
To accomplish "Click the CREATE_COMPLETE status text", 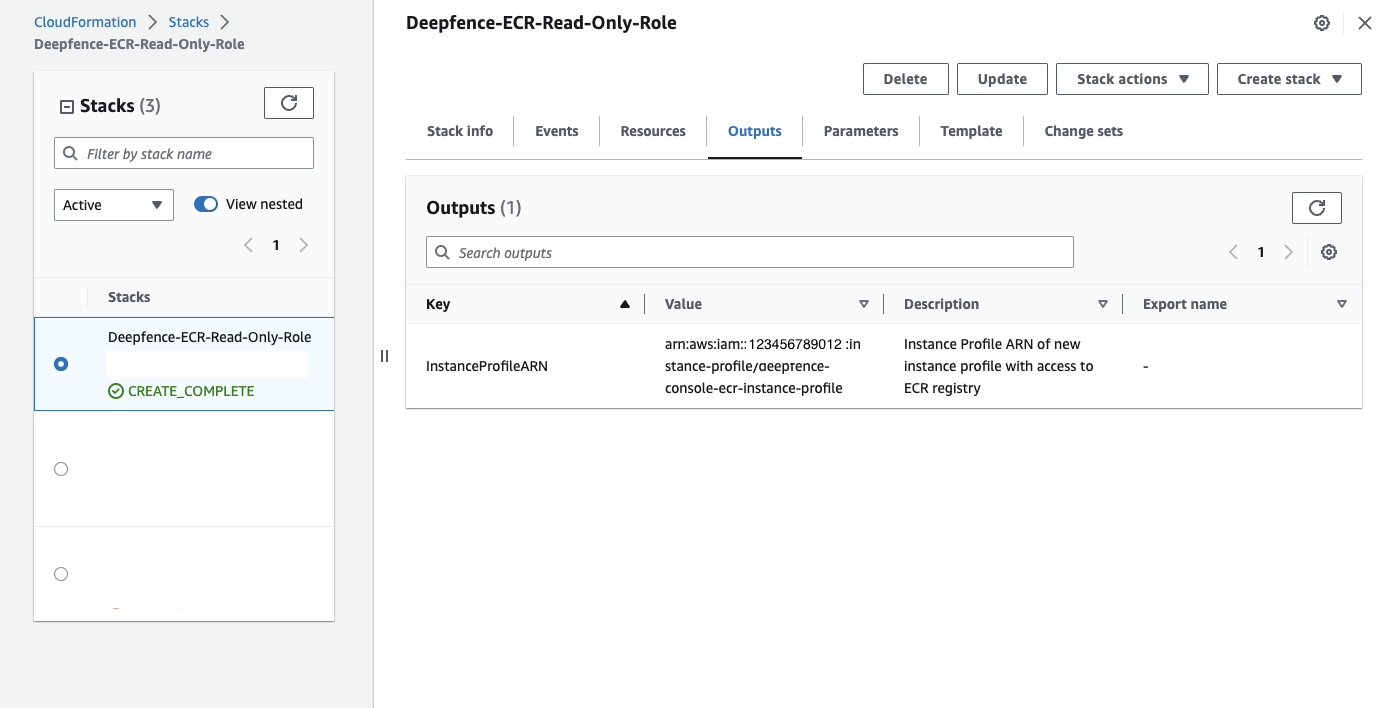I will tap(191, 391).
